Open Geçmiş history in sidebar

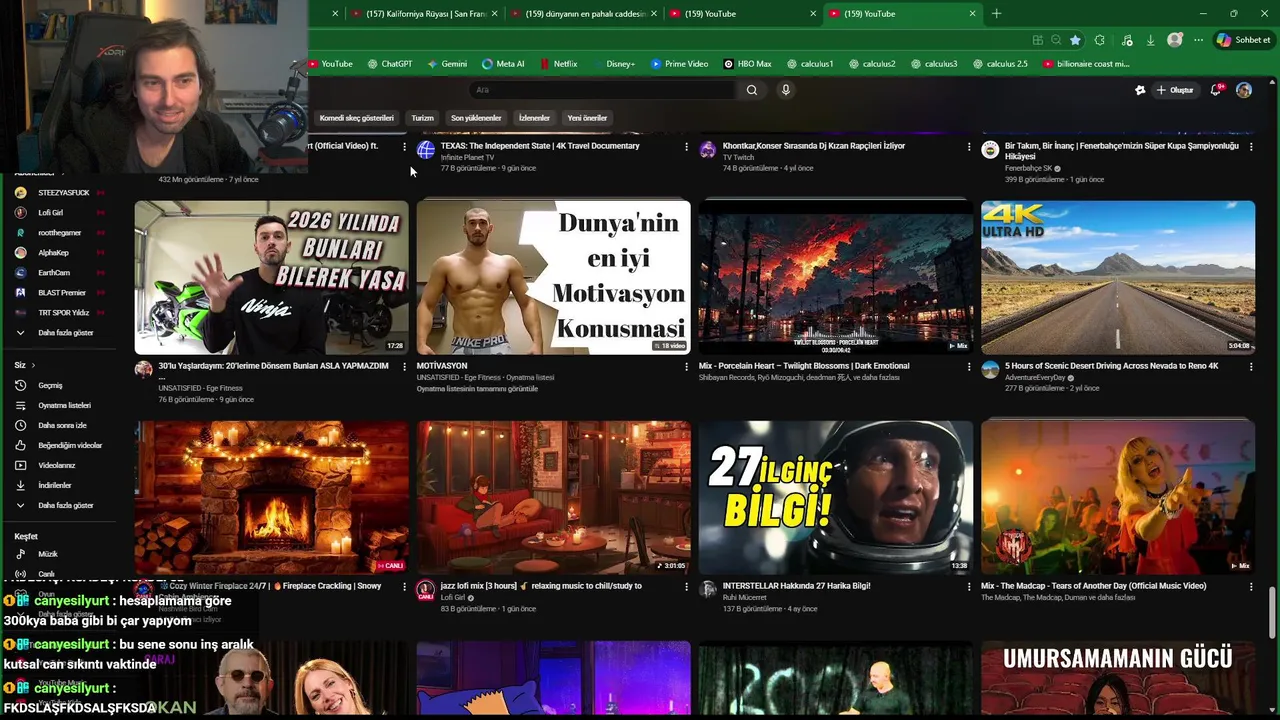coord(50,385)
